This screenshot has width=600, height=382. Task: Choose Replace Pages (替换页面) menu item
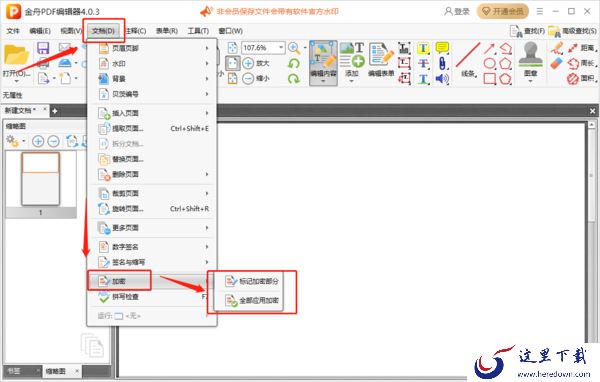[x=152, y=159]
